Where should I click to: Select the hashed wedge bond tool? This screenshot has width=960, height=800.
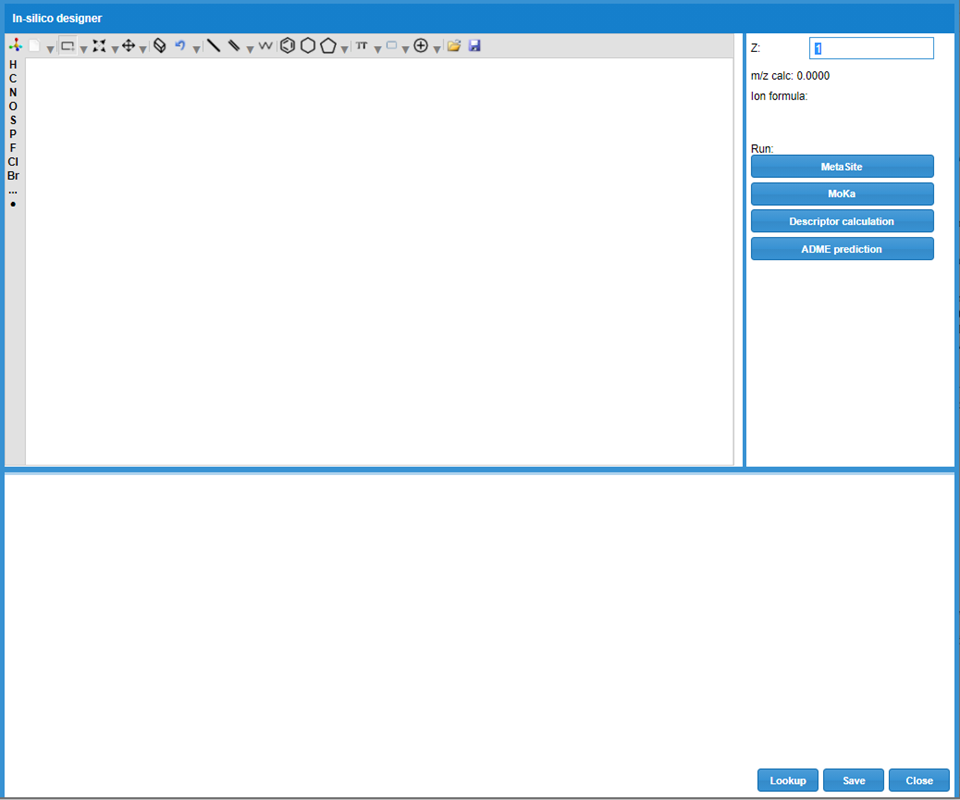click(x=232, y=45)
